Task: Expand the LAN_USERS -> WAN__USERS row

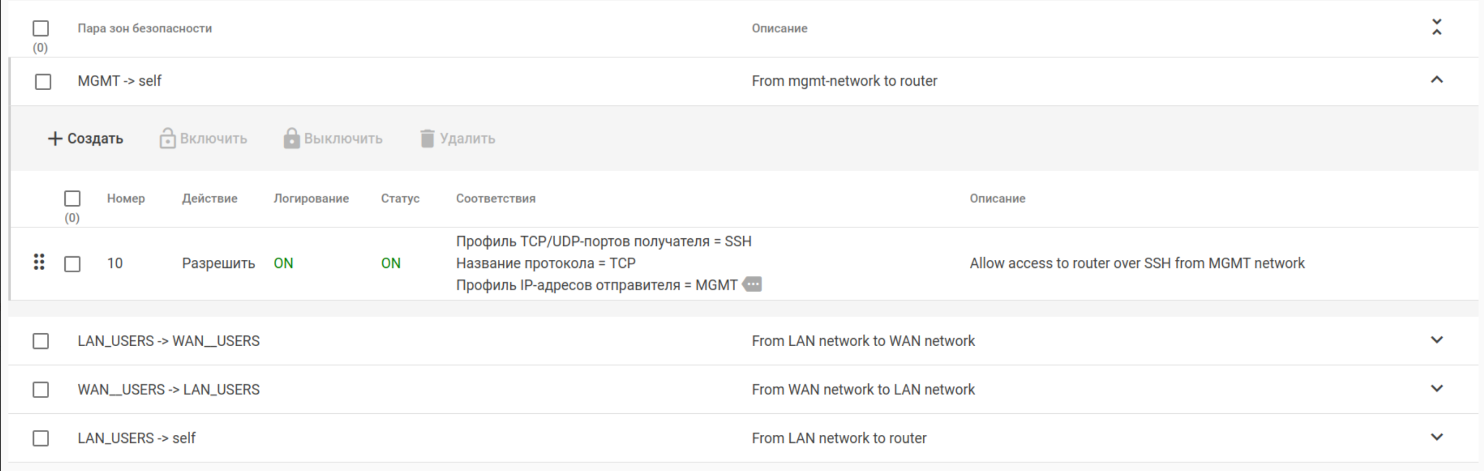Action: click(1437, 340)
